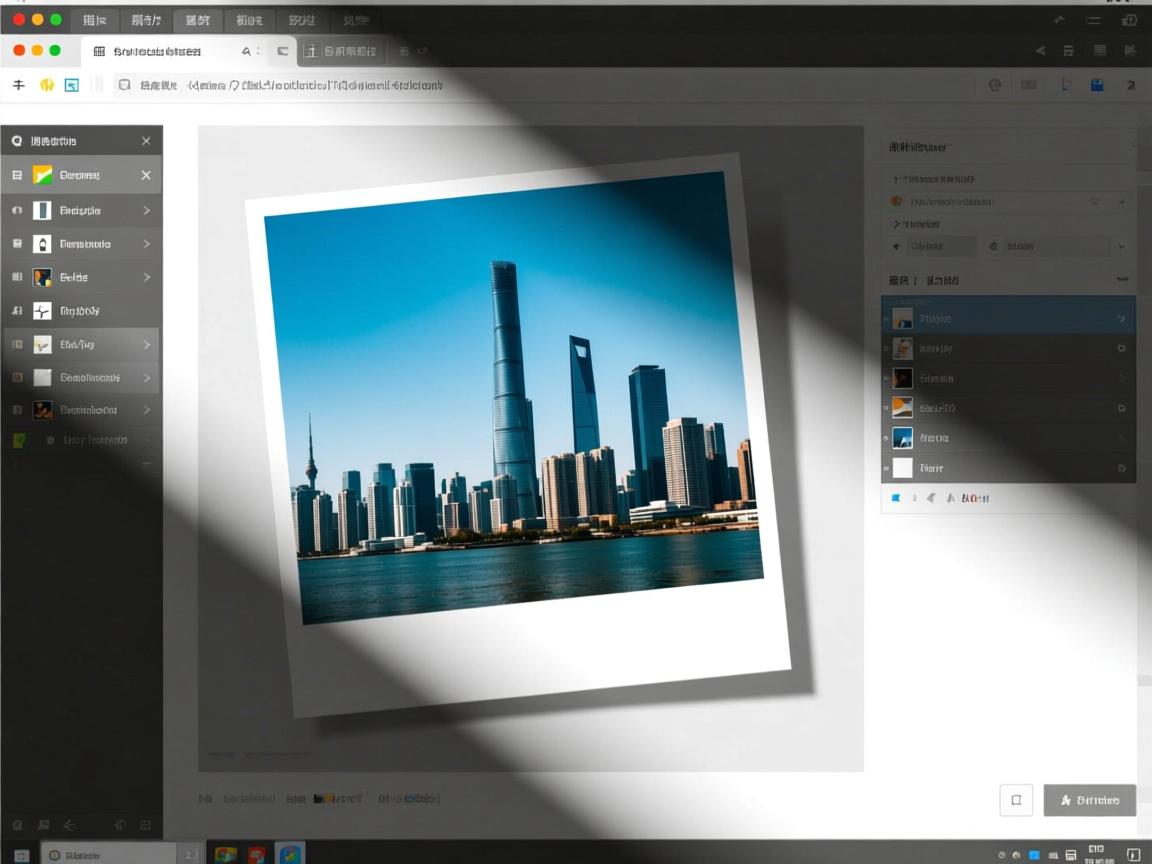Viewport: 1152px width, 864px height.
Task: Toggle visibility of the face-thumbnail layer
Action: [1121, 348]
